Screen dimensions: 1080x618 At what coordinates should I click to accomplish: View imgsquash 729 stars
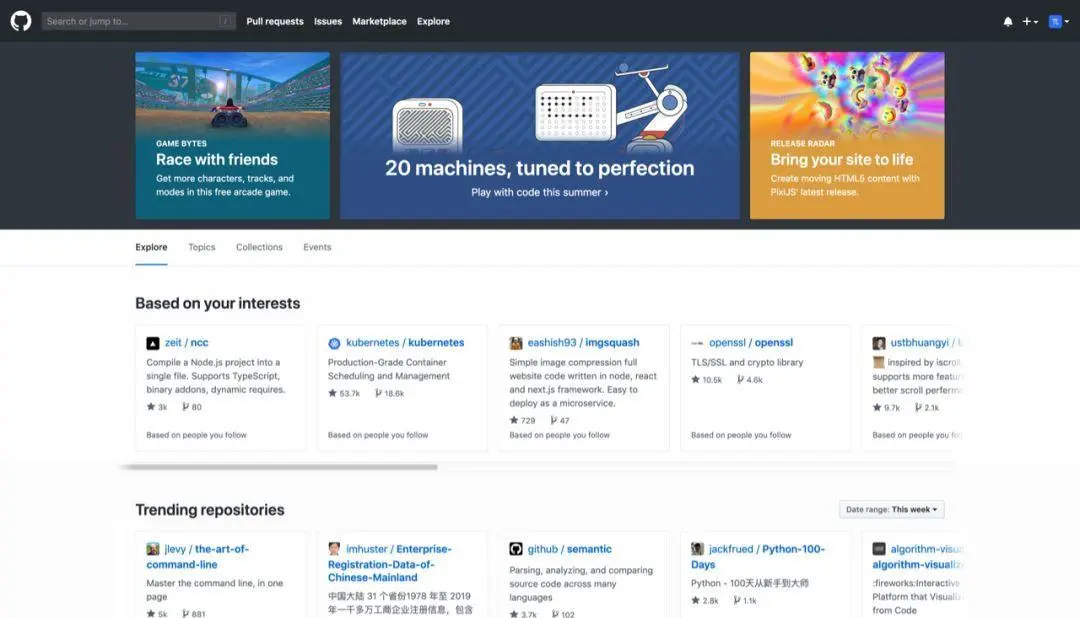pos(522,420)
